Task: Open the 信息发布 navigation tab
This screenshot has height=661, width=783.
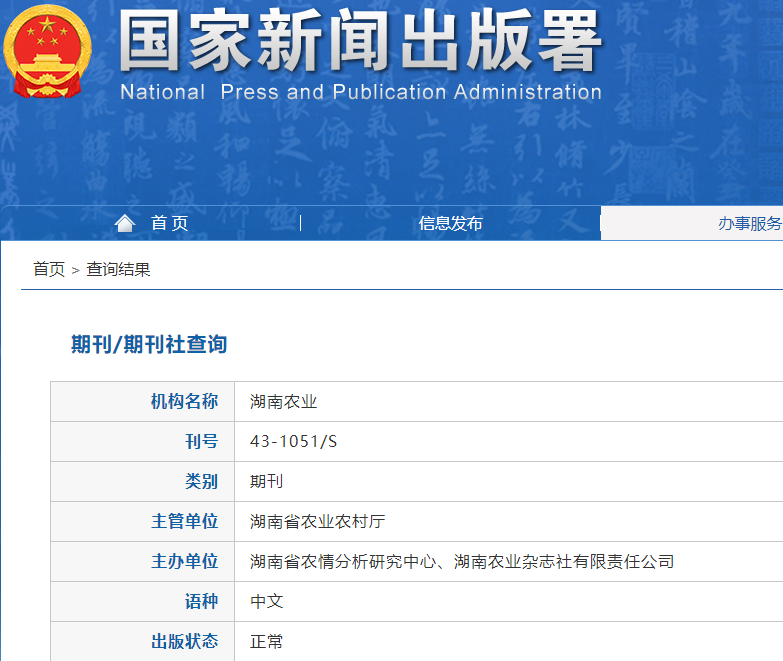Action: click(450, 223)
